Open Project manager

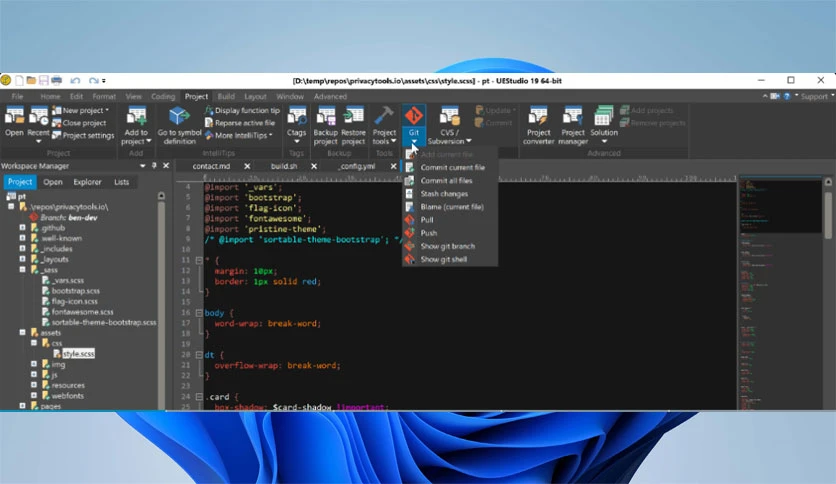tap(573, 126)
